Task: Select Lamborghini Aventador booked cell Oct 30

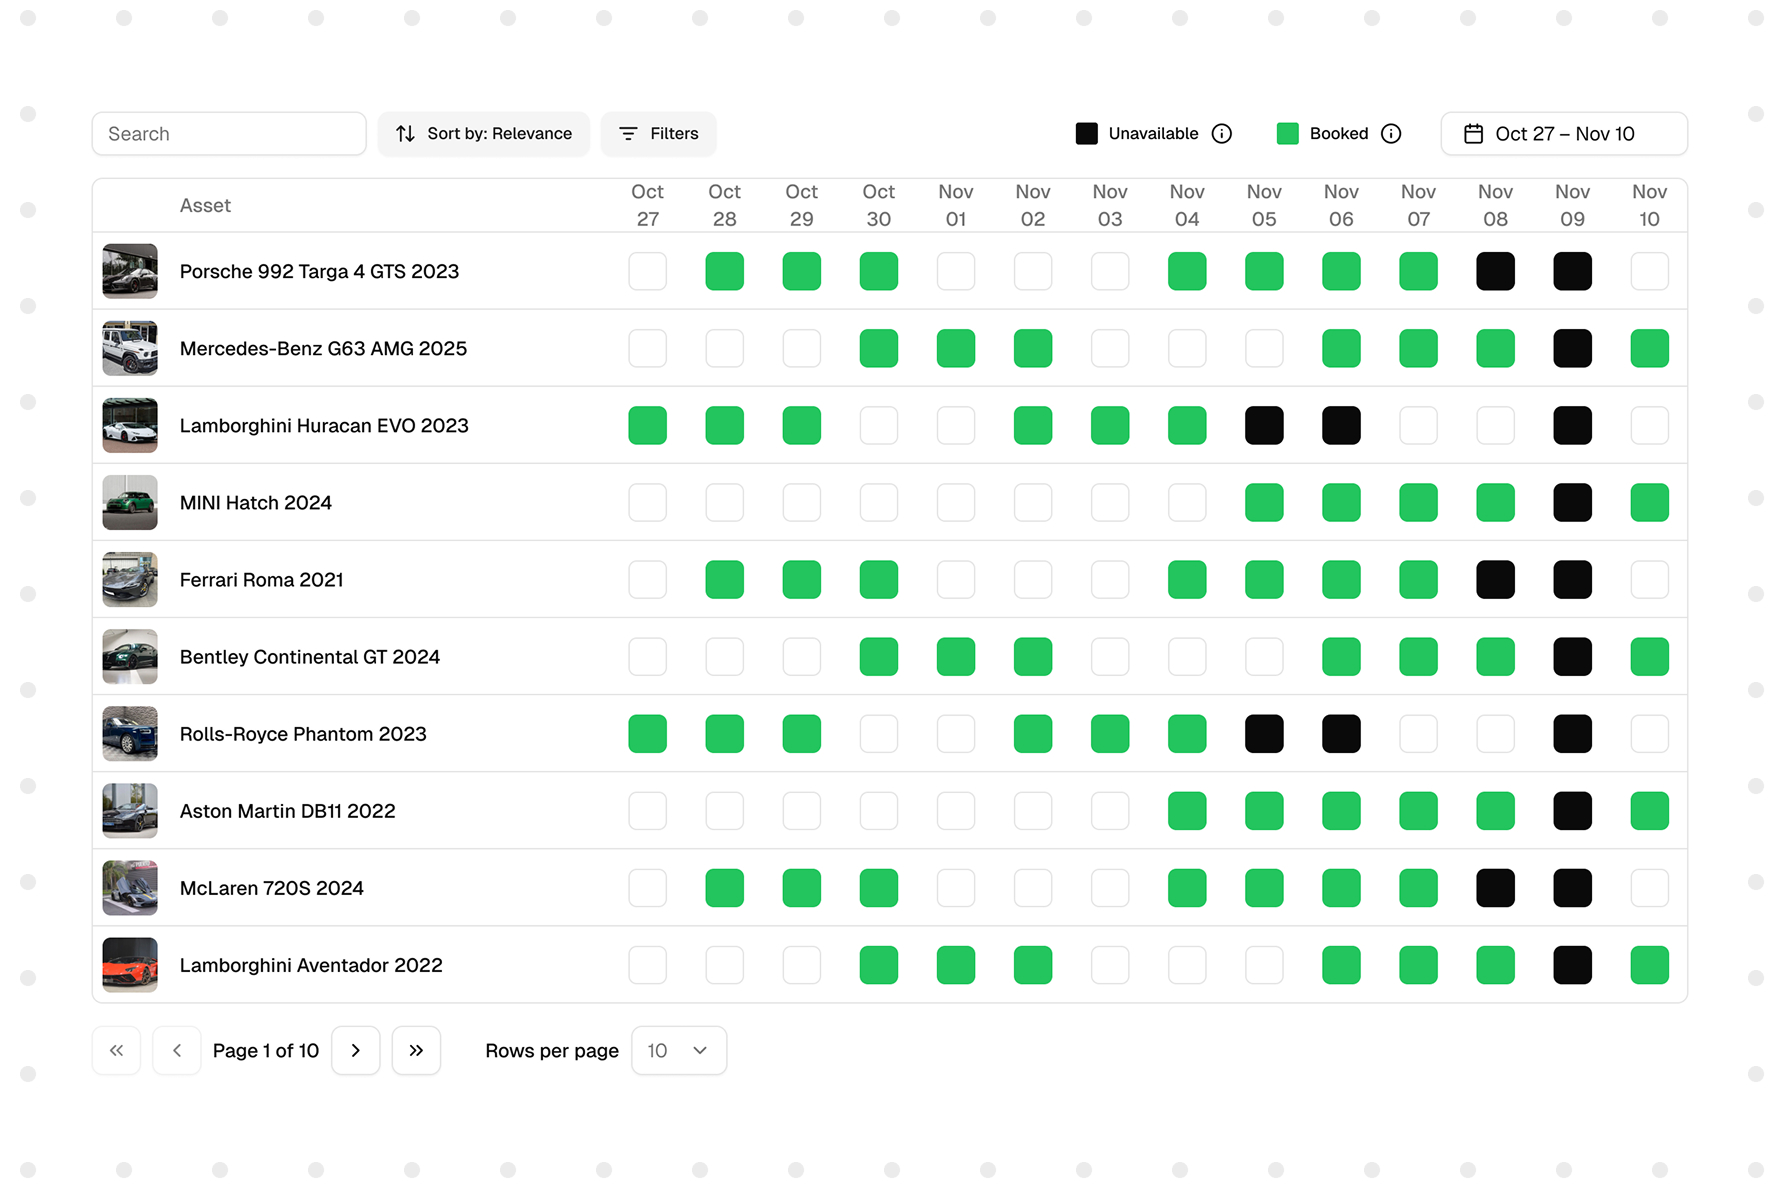Action: (x=879, y=964)
